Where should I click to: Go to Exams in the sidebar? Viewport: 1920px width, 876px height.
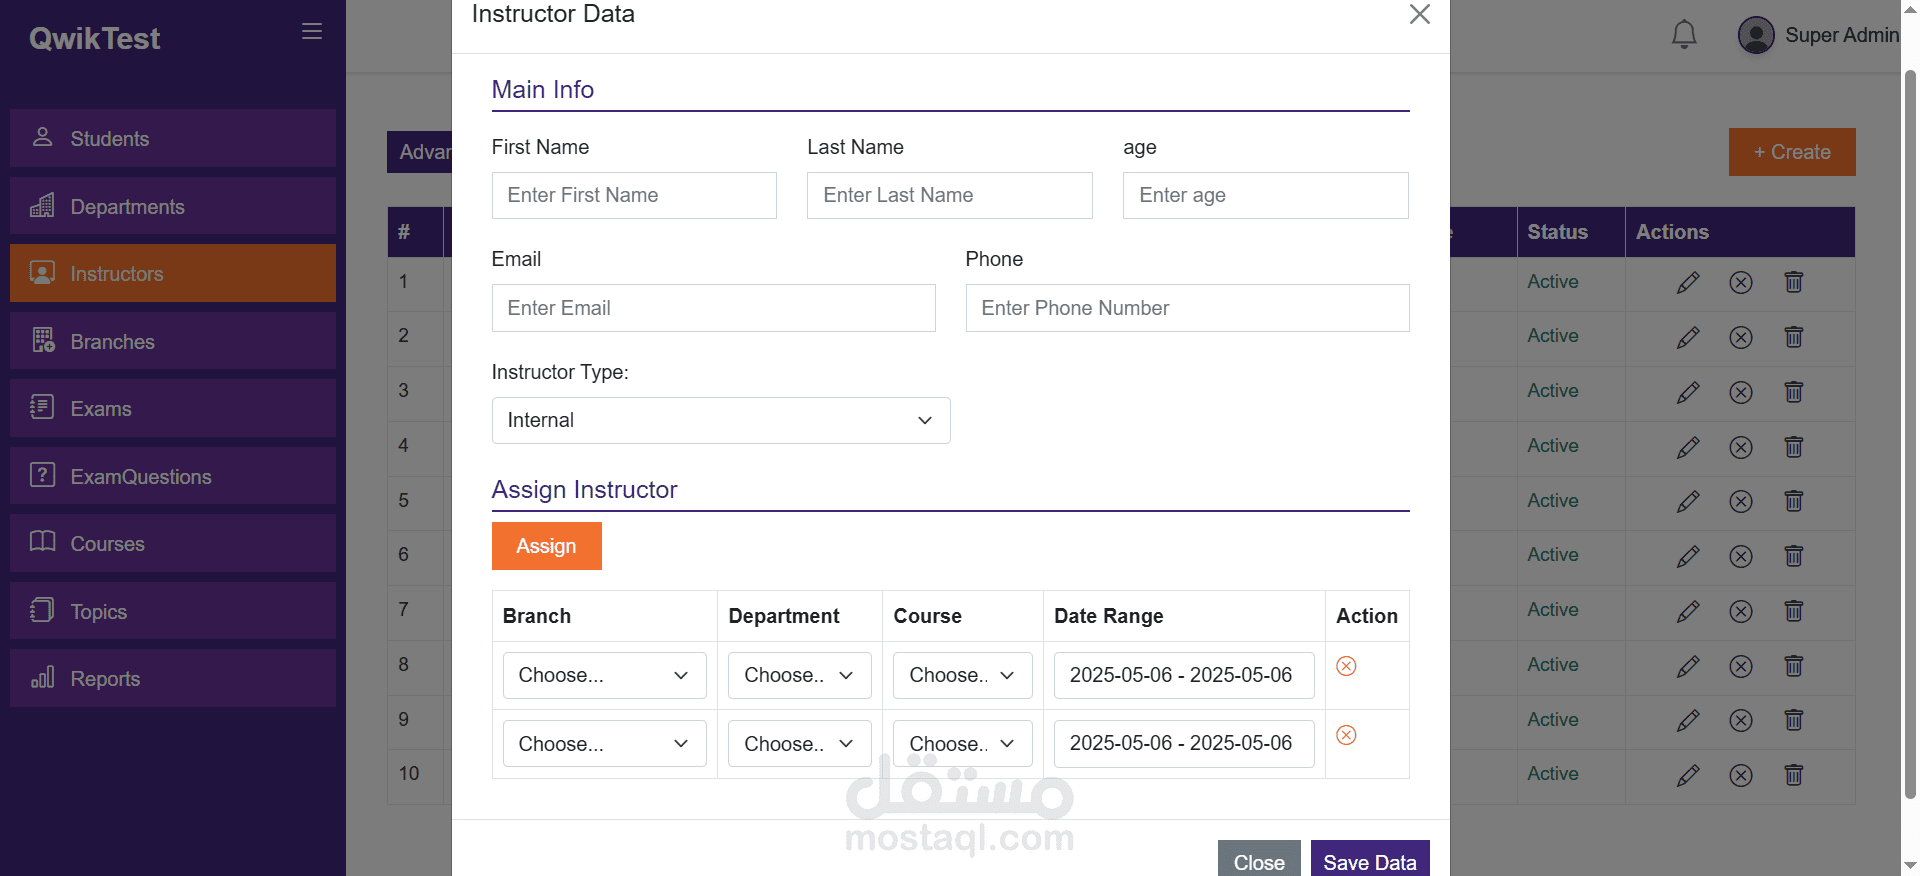coord(173,408)
